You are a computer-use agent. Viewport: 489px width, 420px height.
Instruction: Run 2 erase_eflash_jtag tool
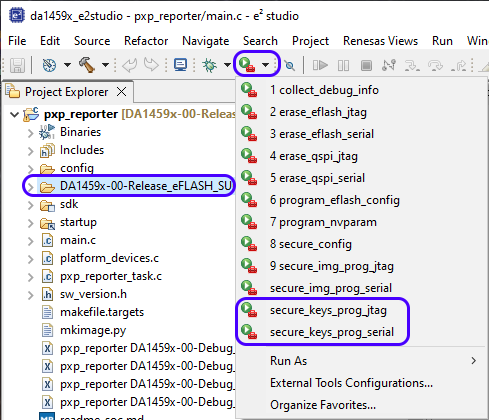[362, 112]
